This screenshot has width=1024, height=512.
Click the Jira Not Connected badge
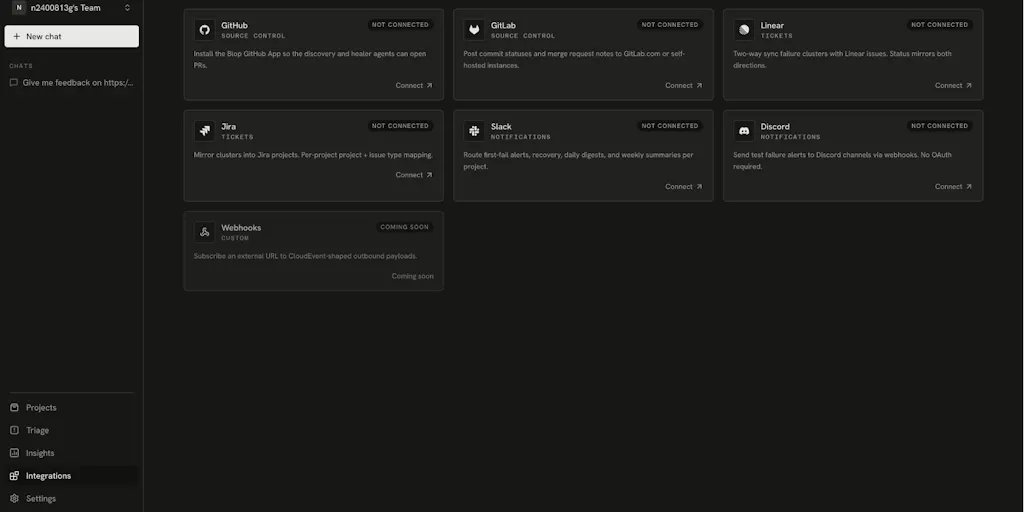pyautogui.click(x=400, y=126)
